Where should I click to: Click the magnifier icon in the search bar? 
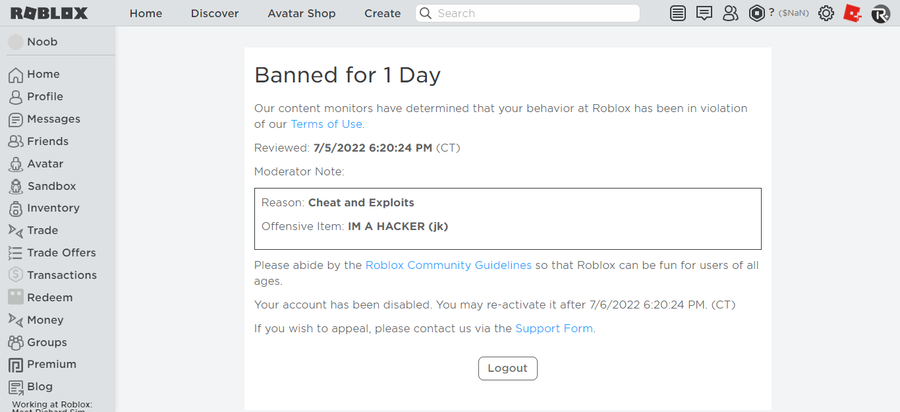(x=425, y=13)
